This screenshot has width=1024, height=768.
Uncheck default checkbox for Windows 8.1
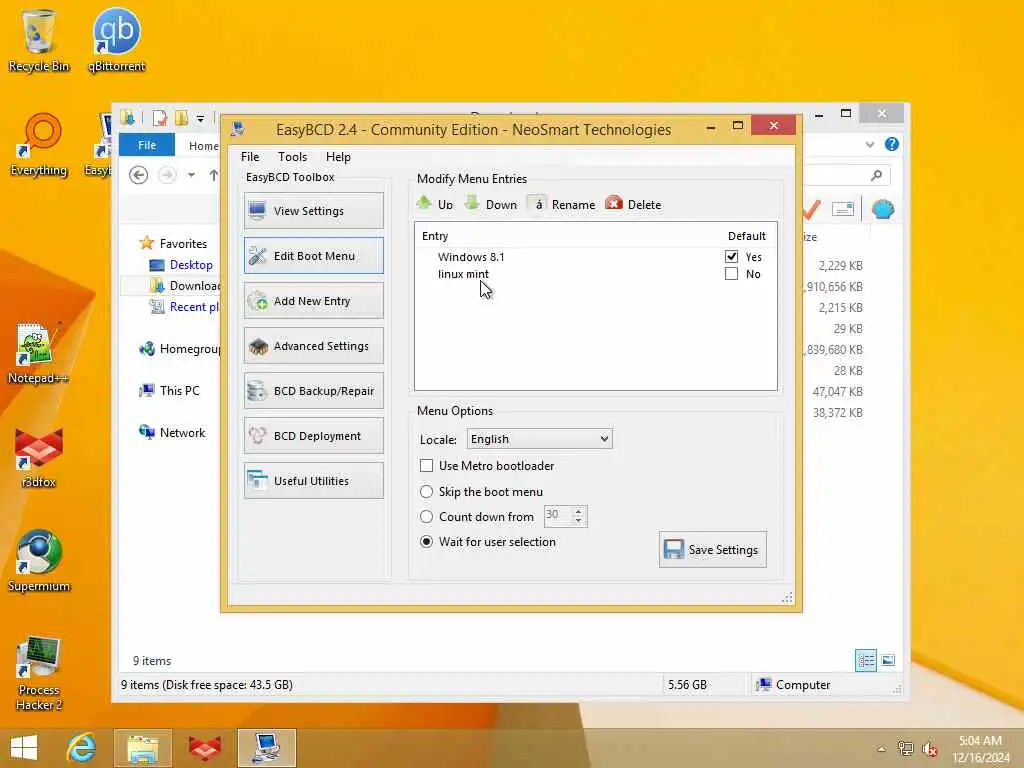[731, 257]
